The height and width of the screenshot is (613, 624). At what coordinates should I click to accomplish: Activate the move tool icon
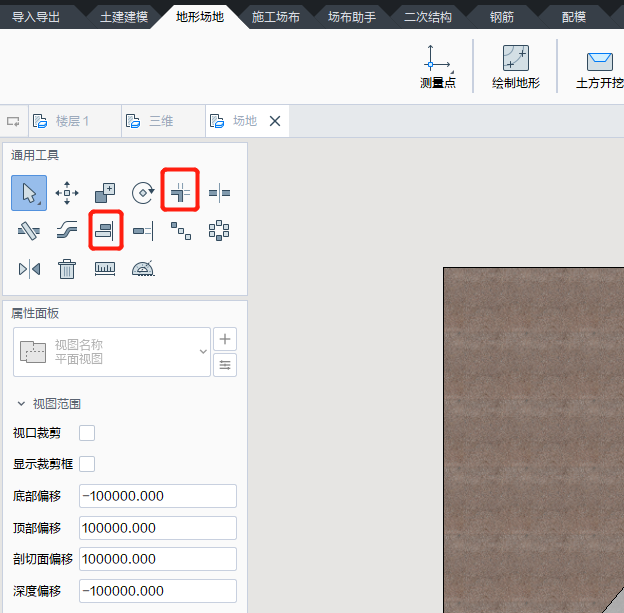[67, 193]
